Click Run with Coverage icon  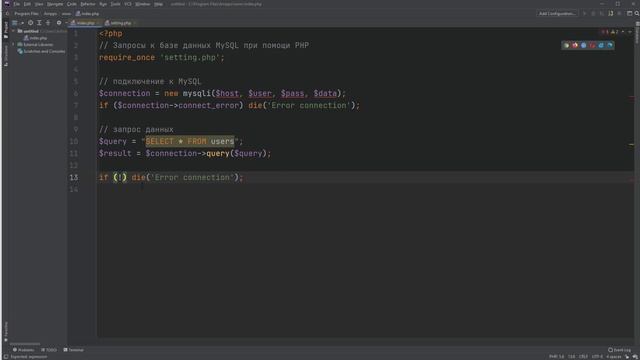[x=602, y=13]
